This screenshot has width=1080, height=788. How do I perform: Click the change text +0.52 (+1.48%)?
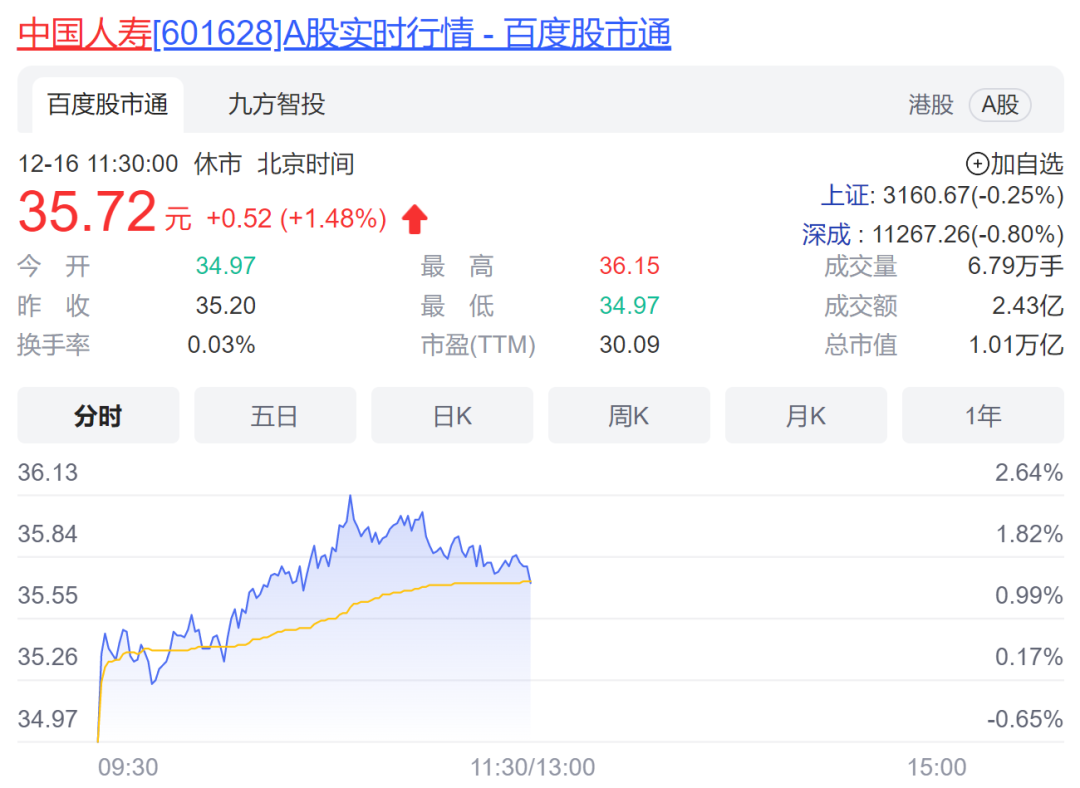pyautogui.click(x=296, y=218)
